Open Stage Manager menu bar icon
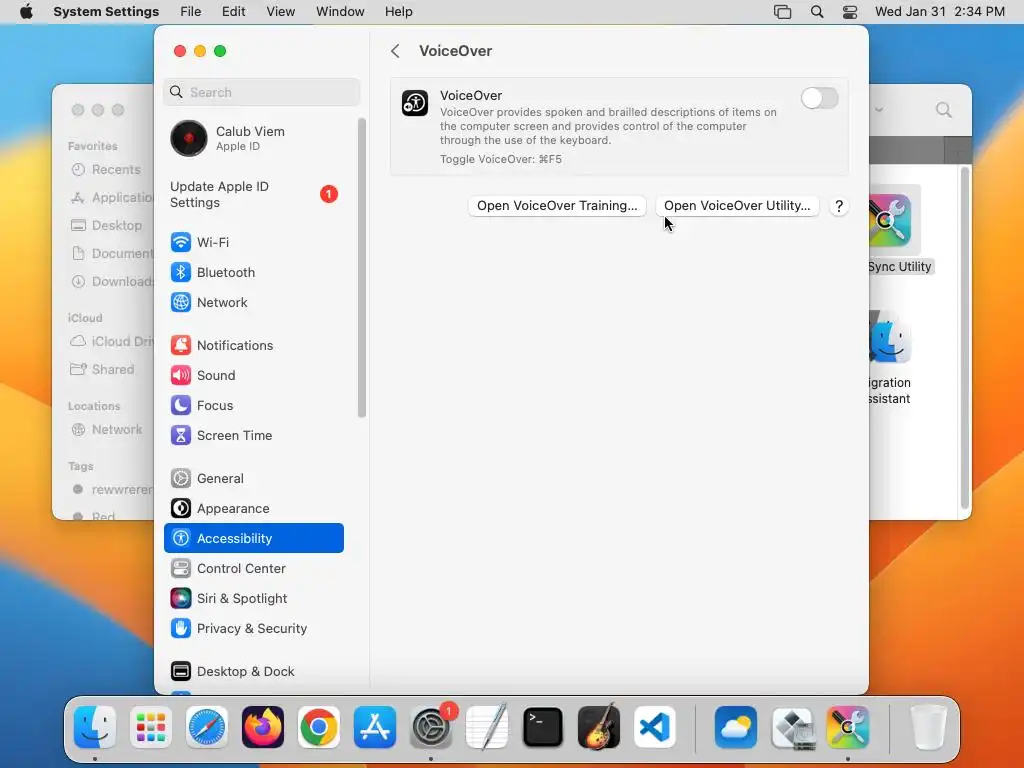The height and width of the screenshot is (768, 1024). coord(782,12)
